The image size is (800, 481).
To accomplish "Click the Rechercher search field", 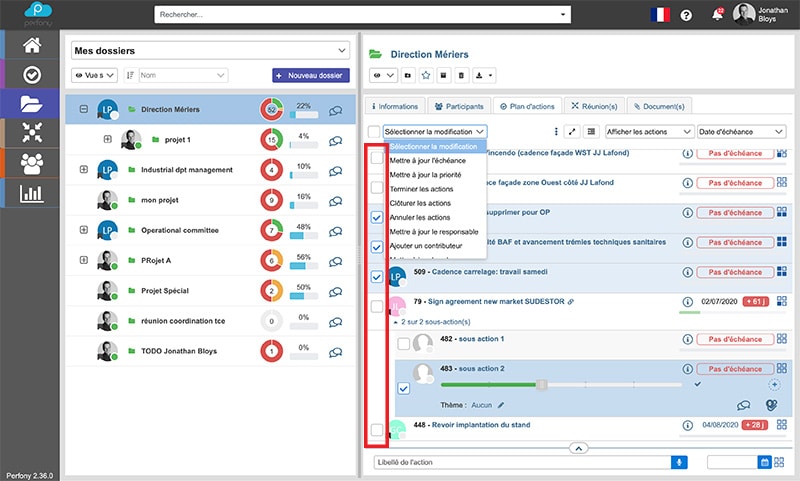I will (364, 15).
